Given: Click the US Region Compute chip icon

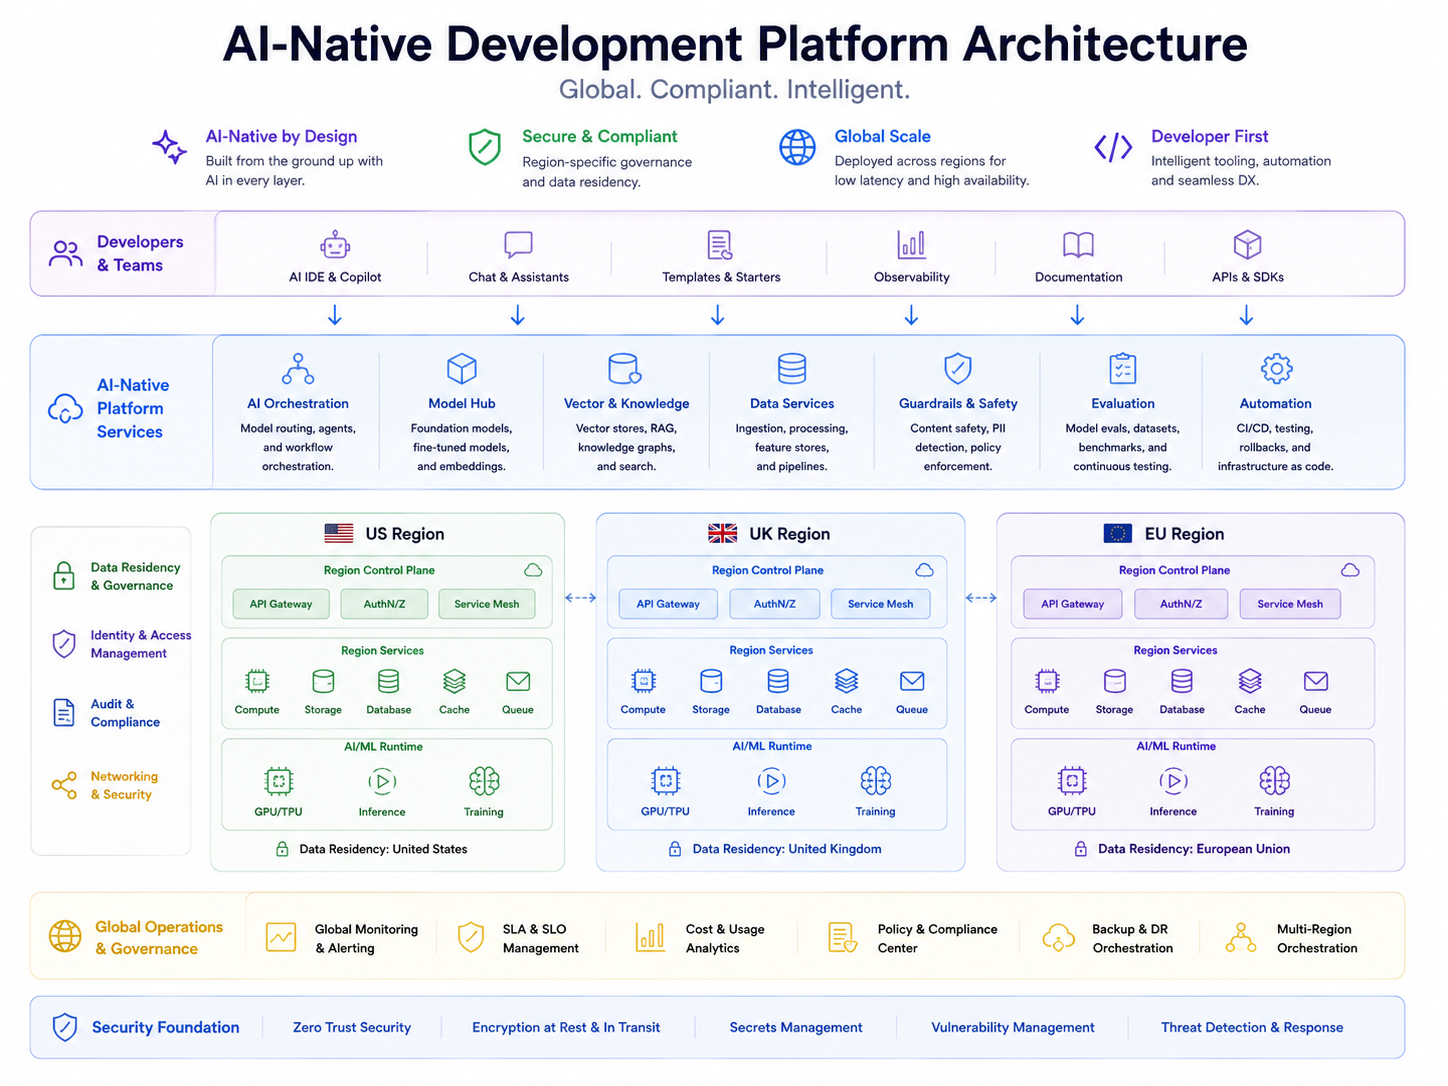Looking at the screenshot, I should pyautogui.click(x=257, y=682).
